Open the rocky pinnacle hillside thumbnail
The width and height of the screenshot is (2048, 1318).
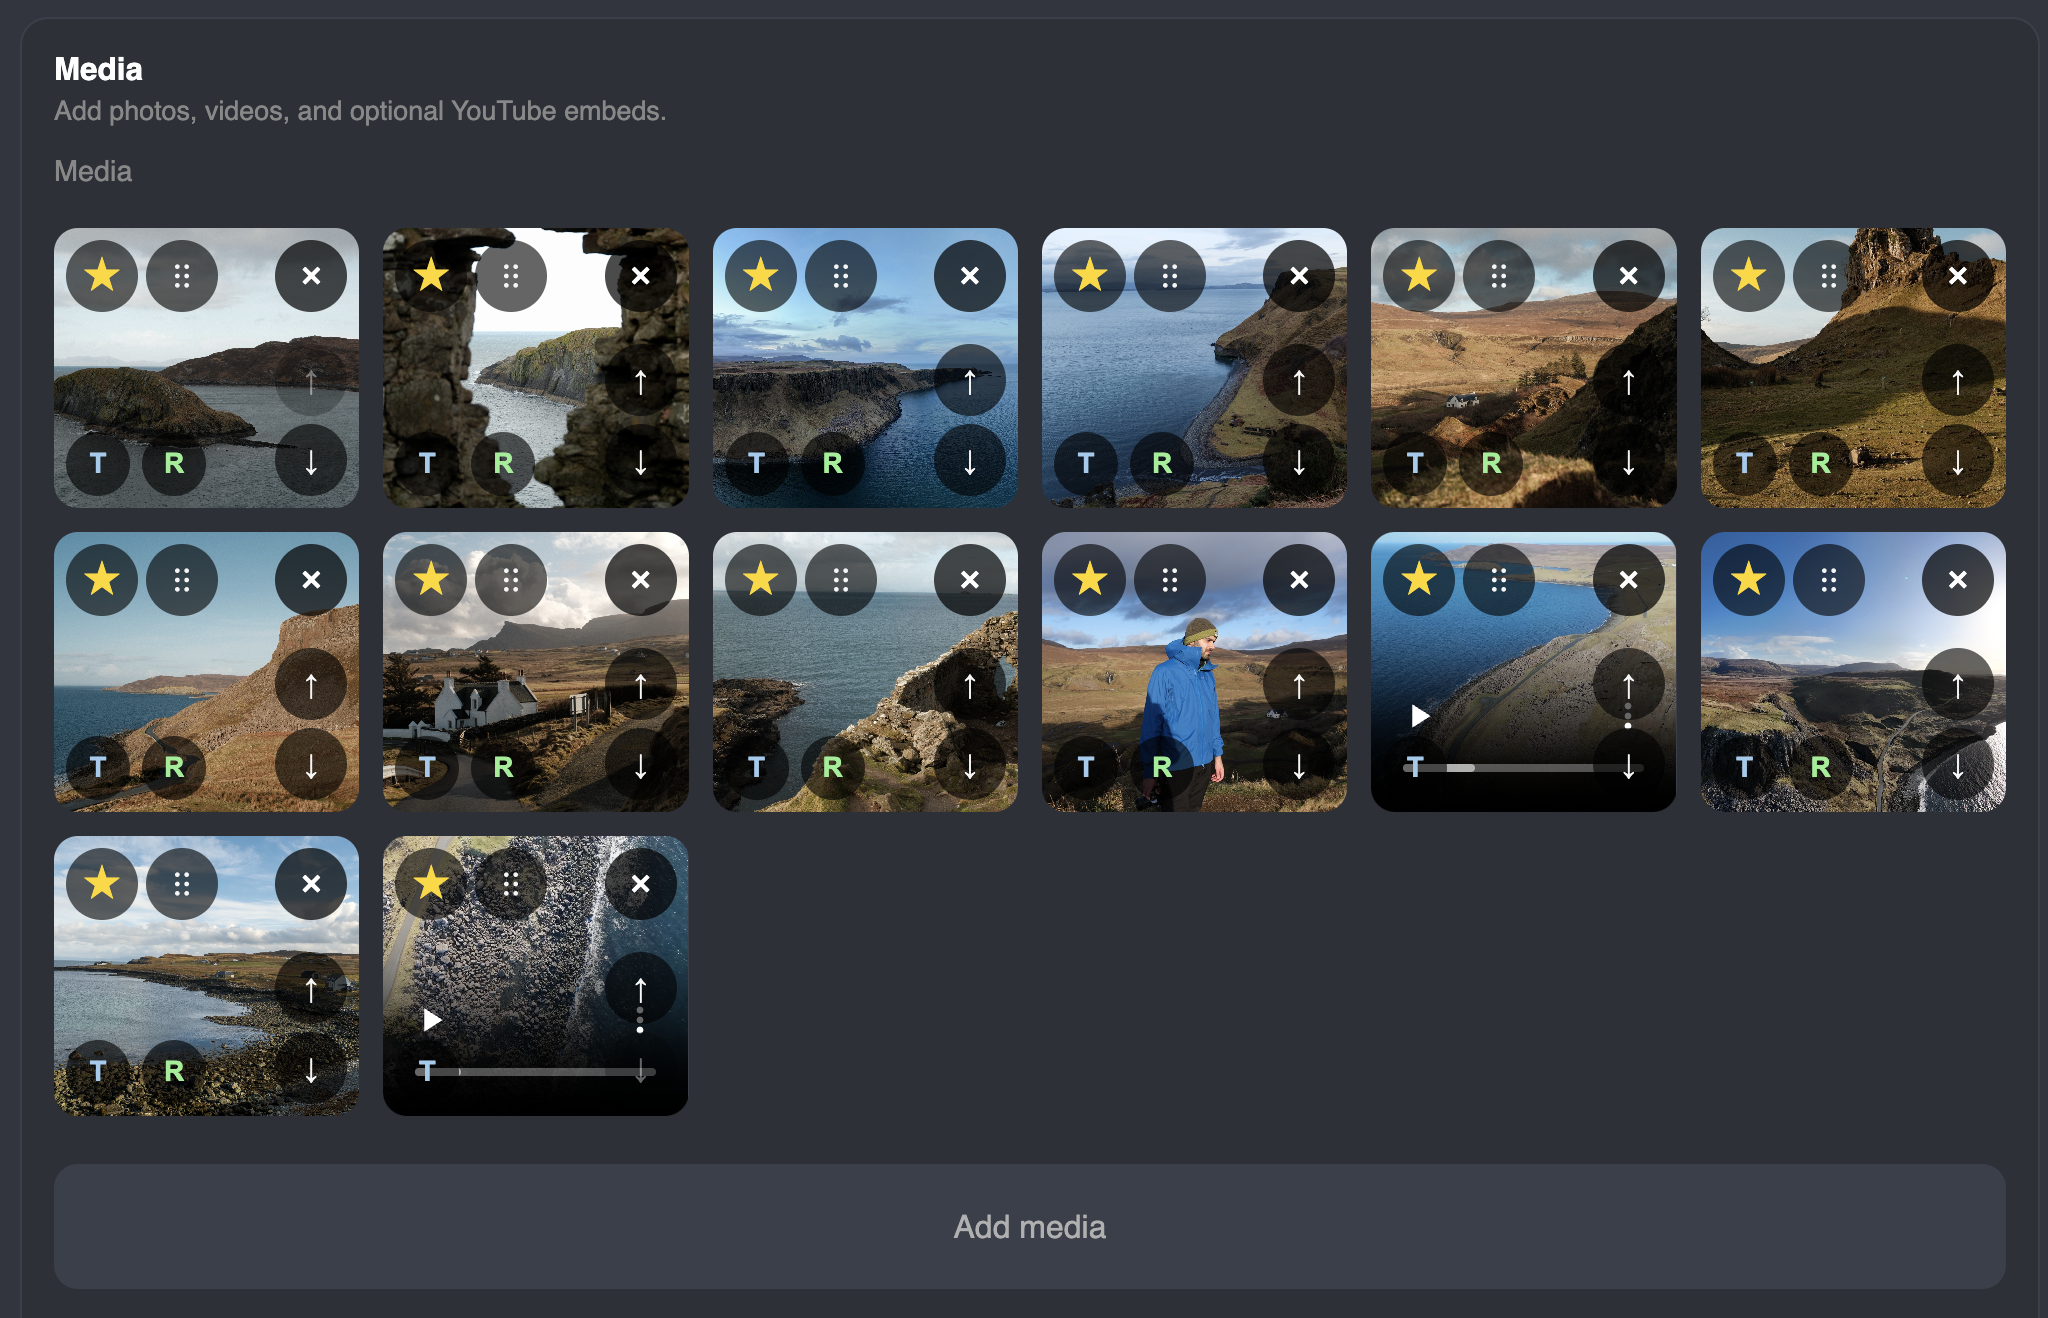tap(1853, 368)
